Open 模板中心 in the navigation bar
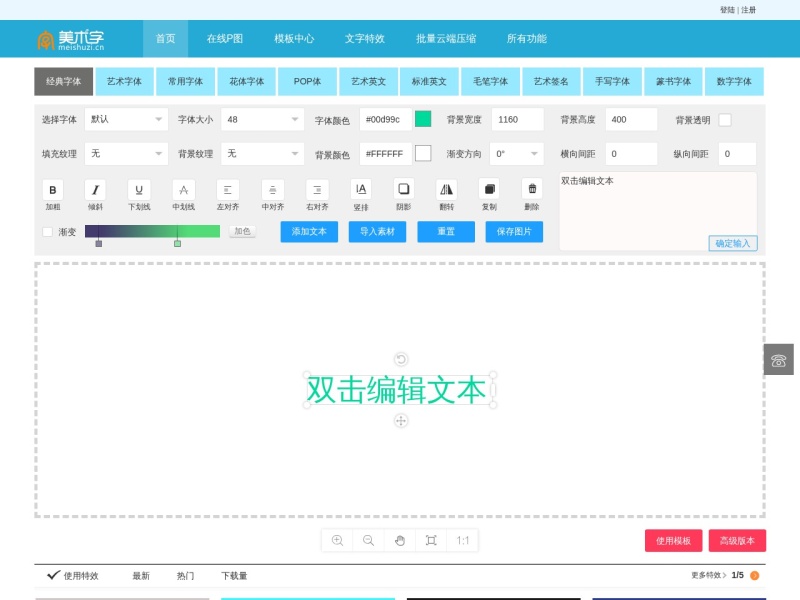Viewport: 800px width, 600px height. [x=294, y=39]
